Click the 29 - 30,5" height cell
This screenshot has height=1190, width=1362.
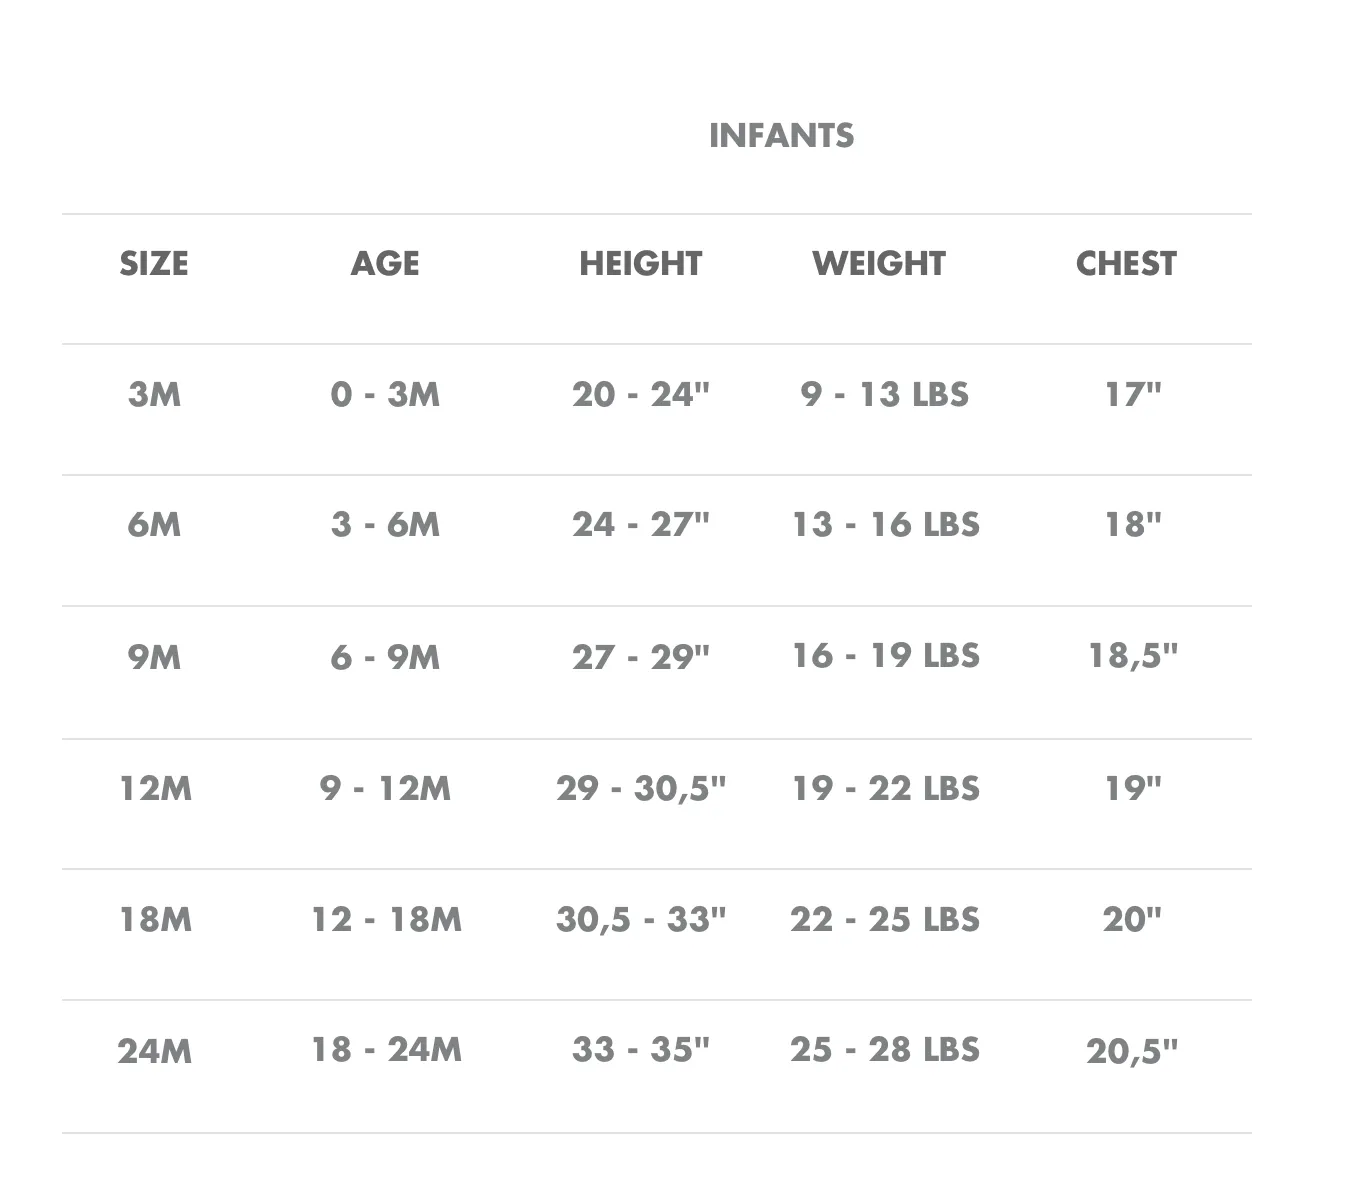[641, 788]
